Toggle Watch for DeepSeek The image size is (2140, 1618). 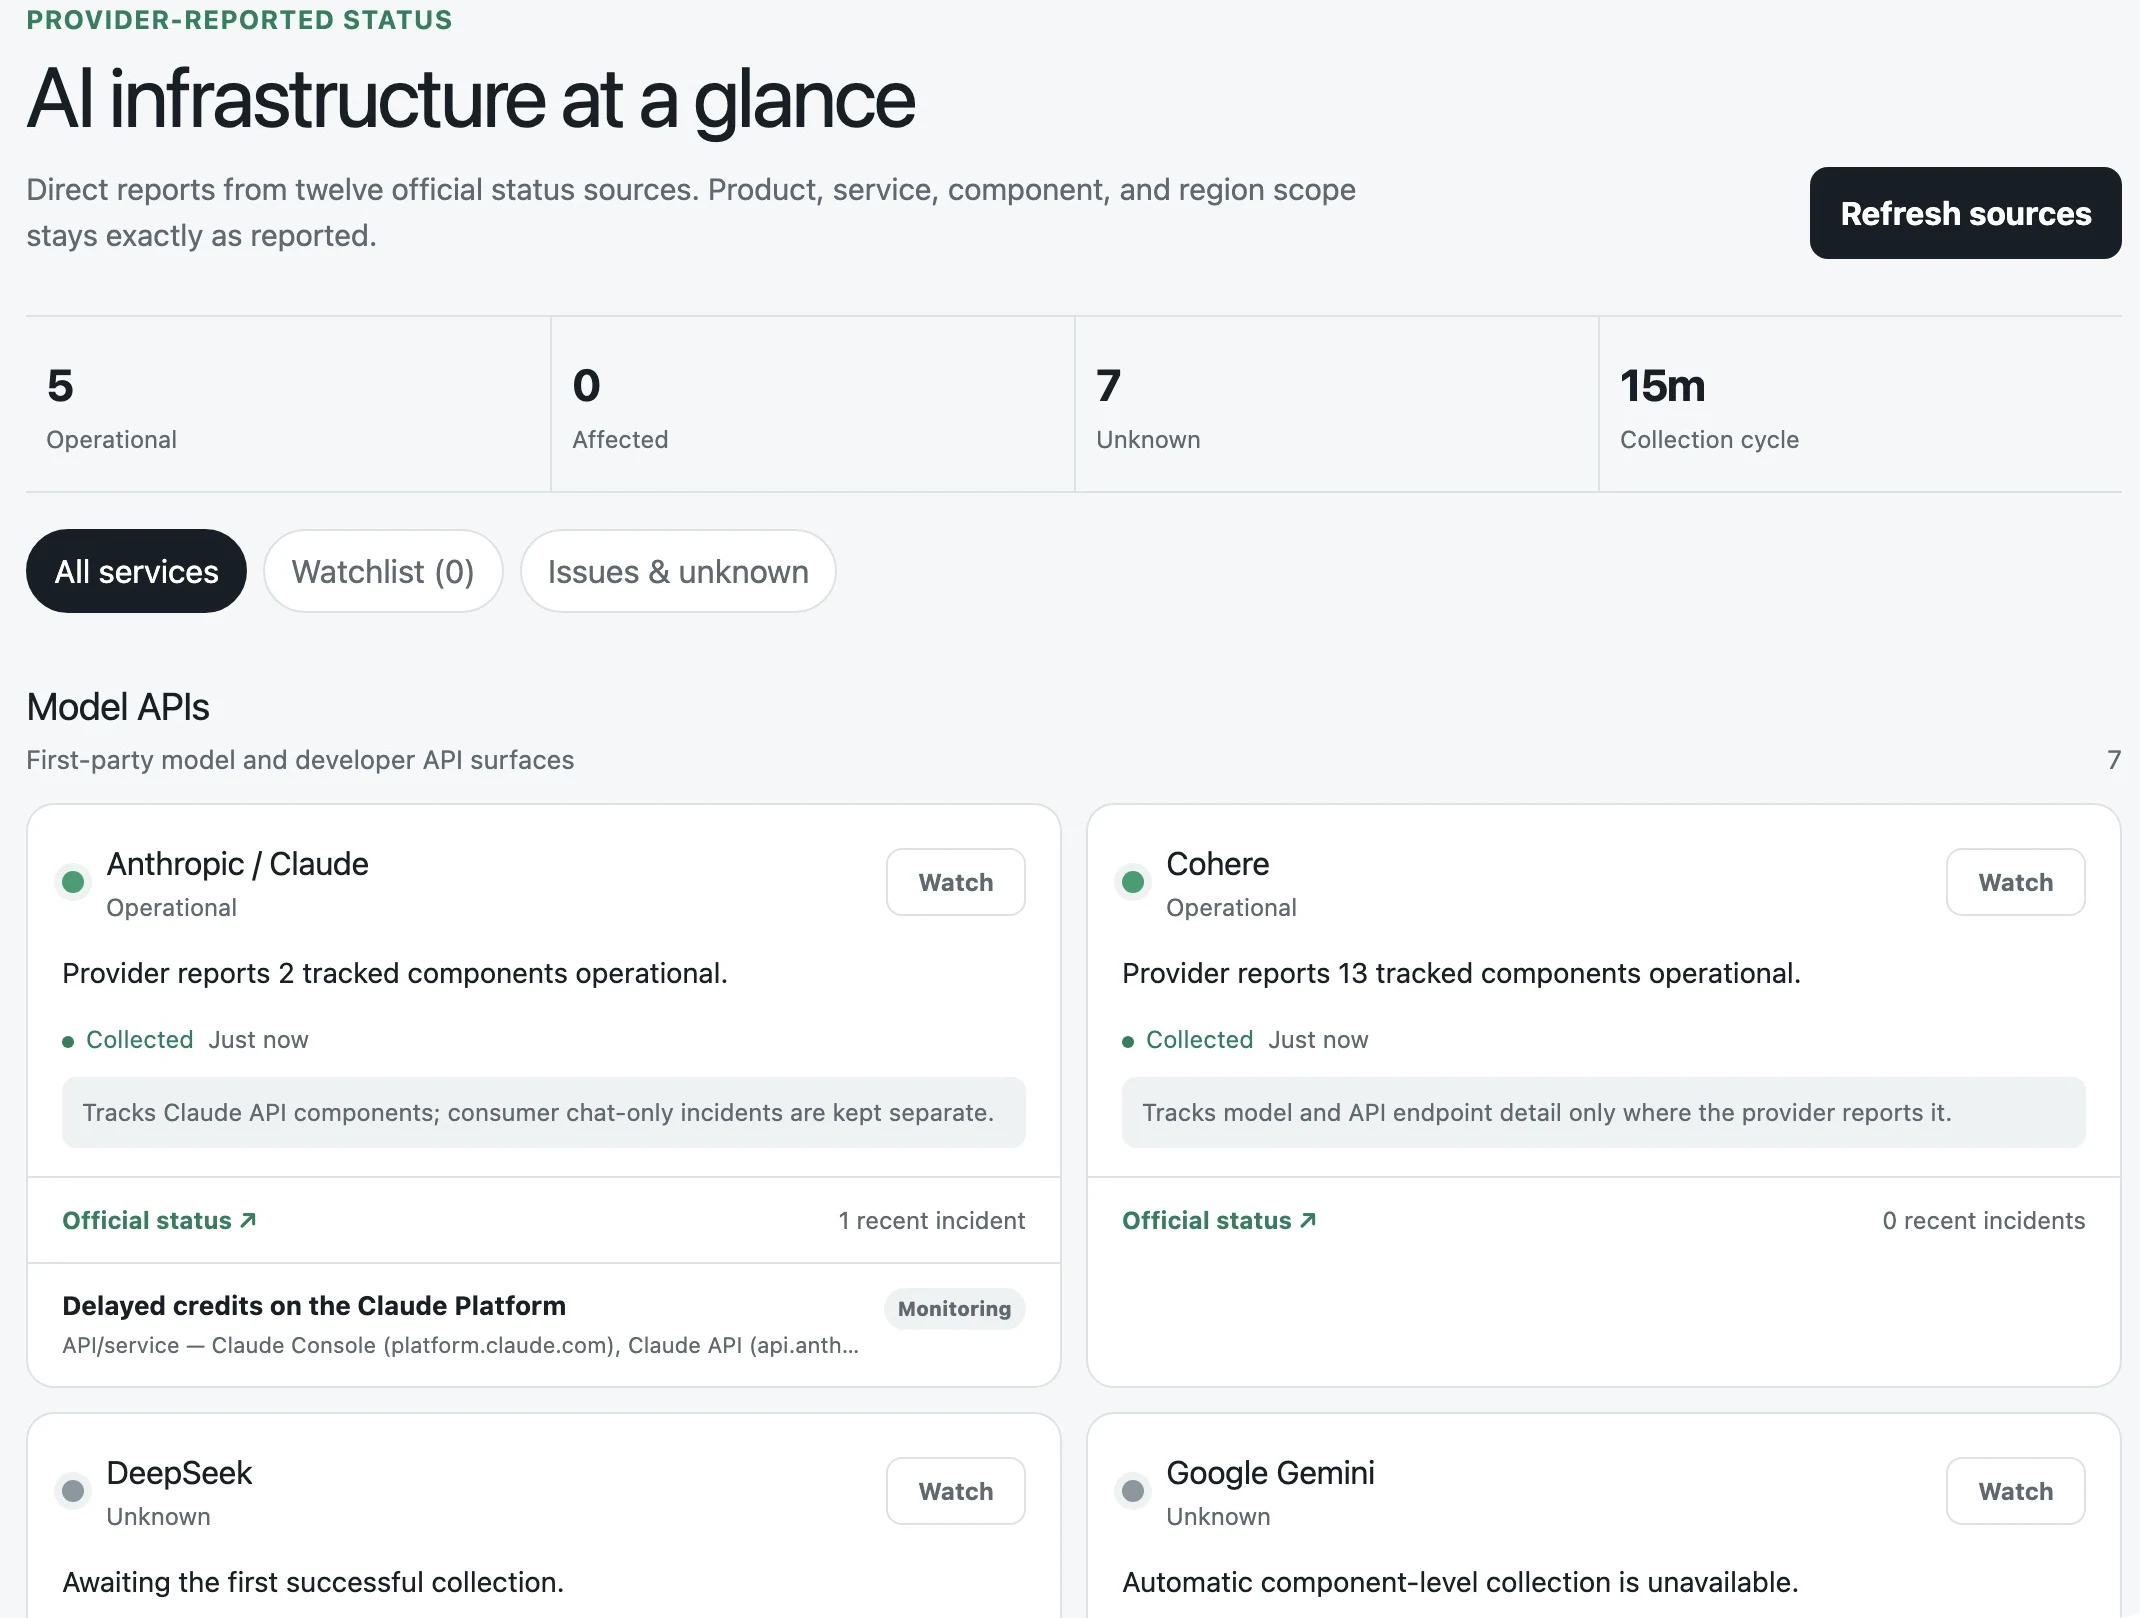956,1491
